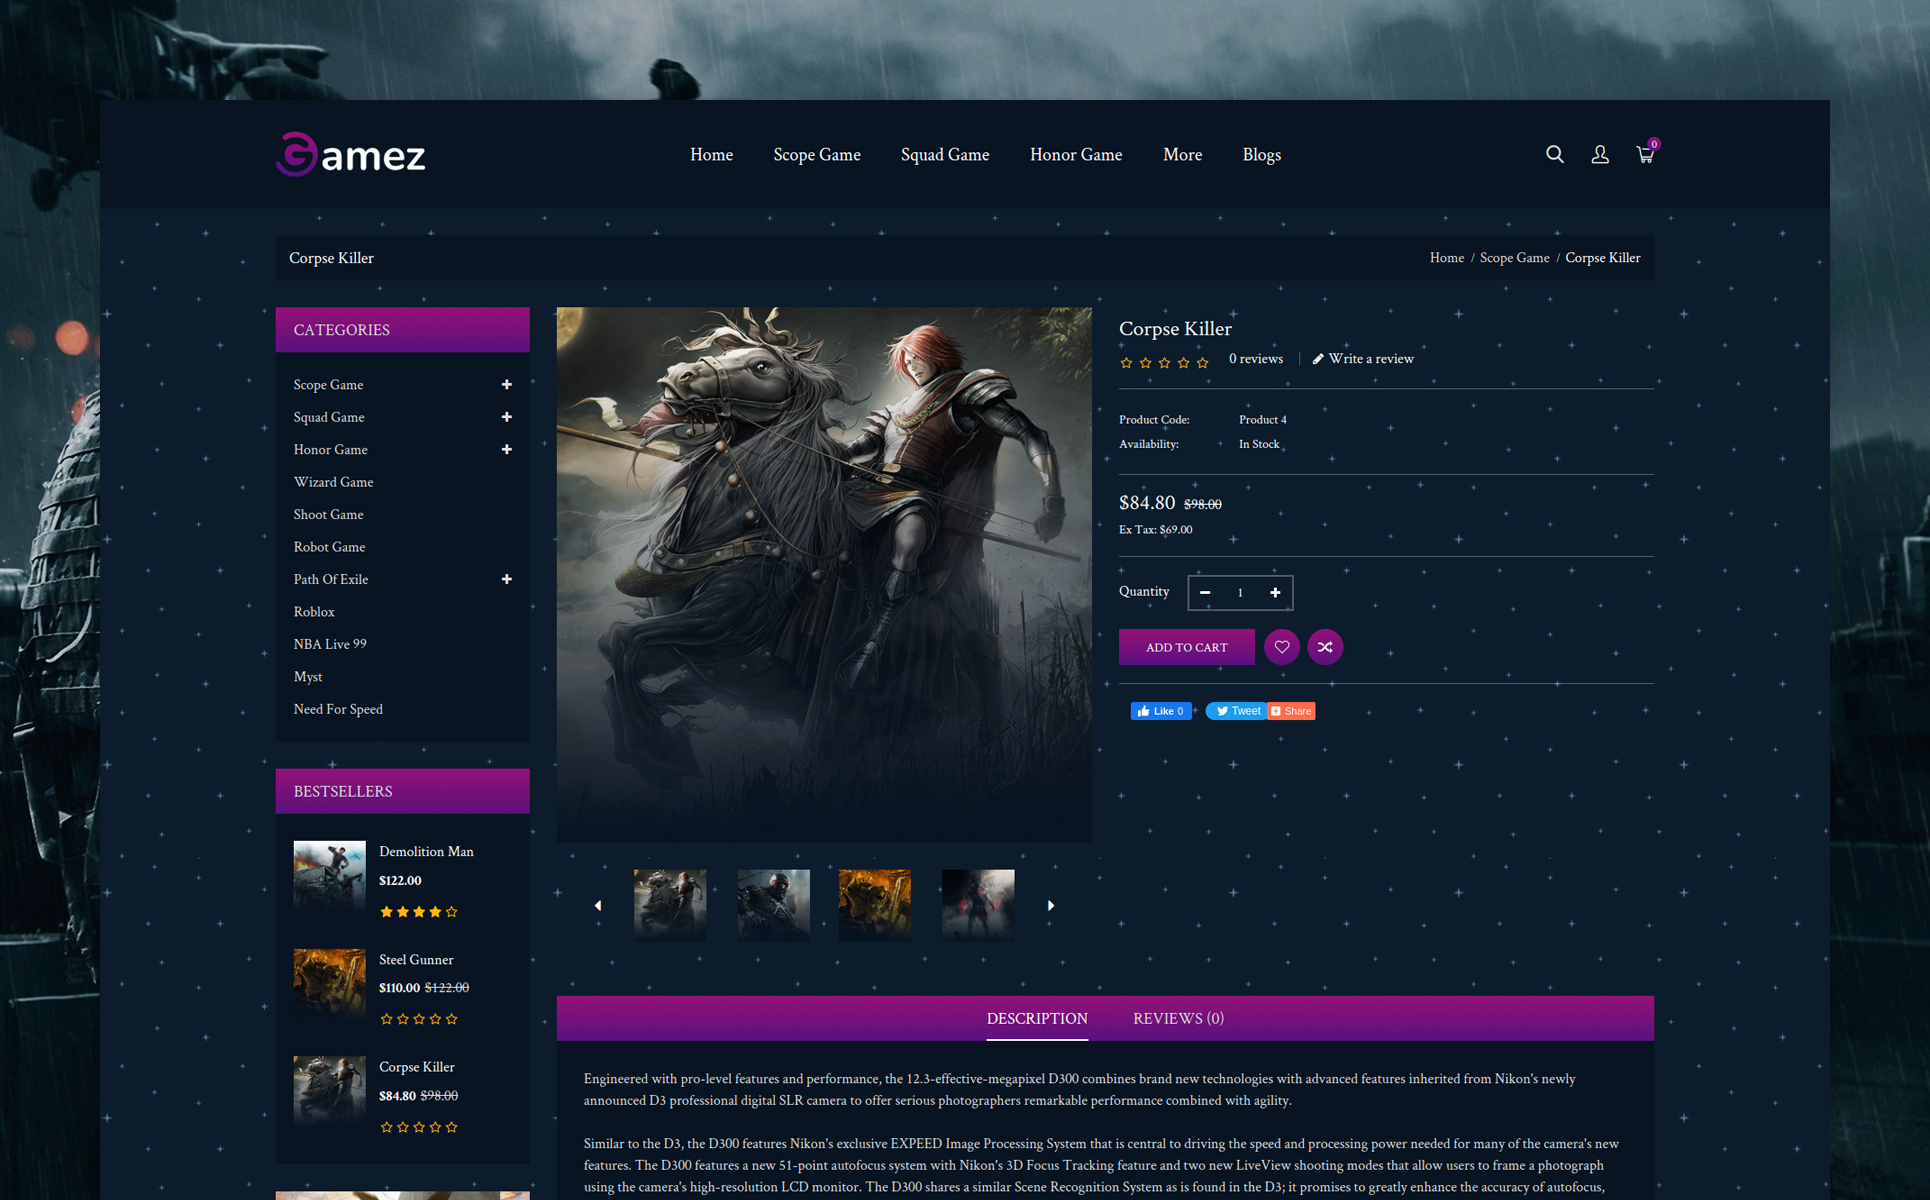This screenshot has height=1200, width=1930.
Task: Open the NBA Live 99 category
Action: click(x=330, y=644)
